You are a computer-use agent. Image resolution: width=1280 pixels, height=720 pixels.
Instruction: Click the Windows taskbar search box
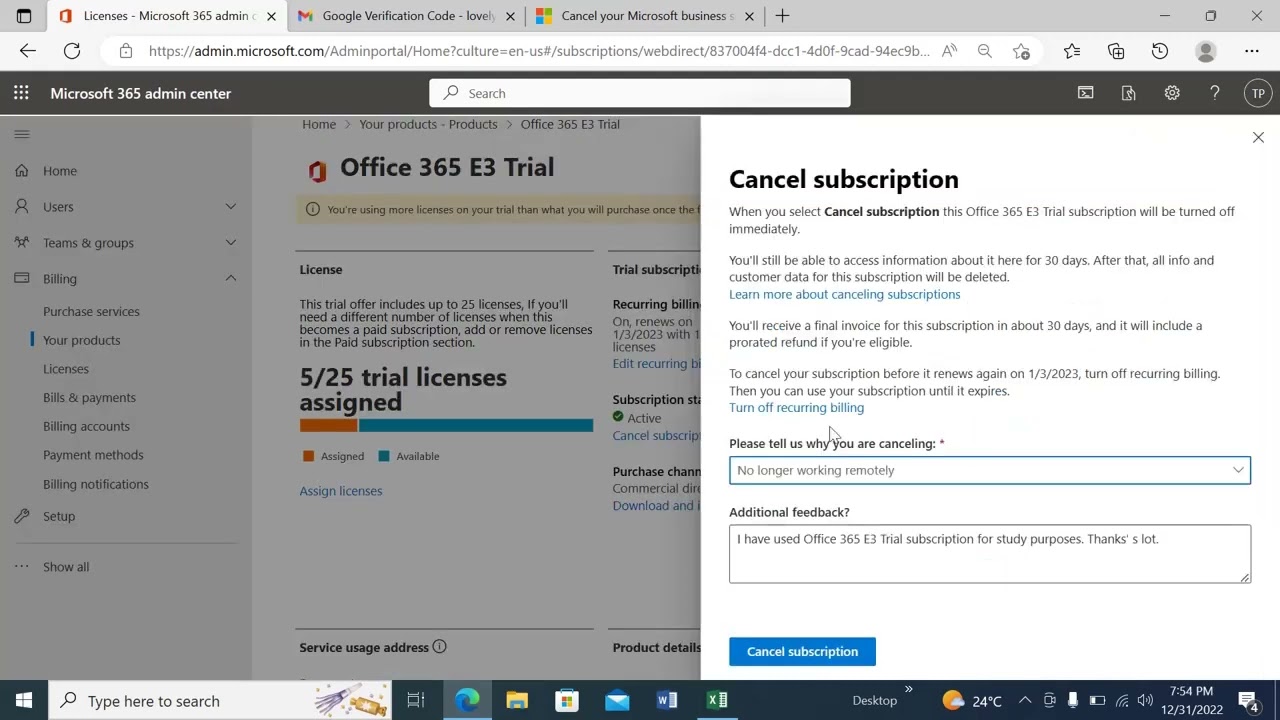coord(219,700)
